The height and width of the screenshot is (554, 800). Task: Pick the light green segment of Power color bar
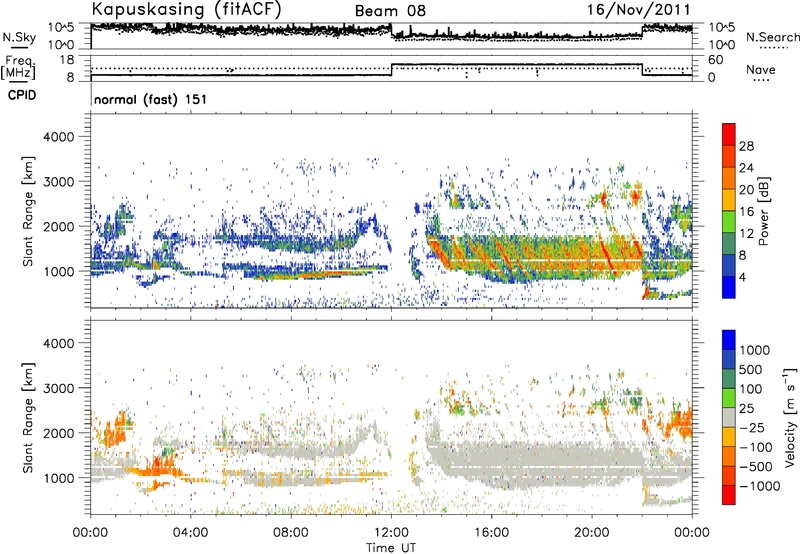729,222
